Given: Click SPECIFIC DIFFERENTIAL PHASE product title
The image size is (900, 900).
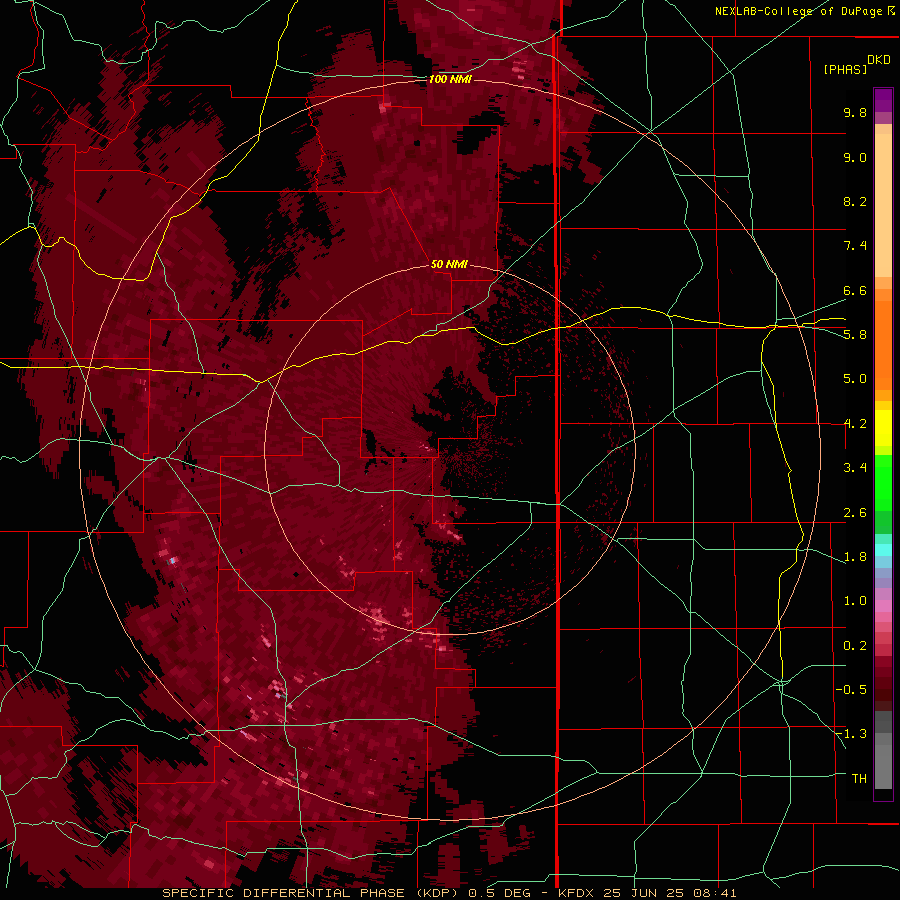Looking at the screenshot, I should coord(282,893).
